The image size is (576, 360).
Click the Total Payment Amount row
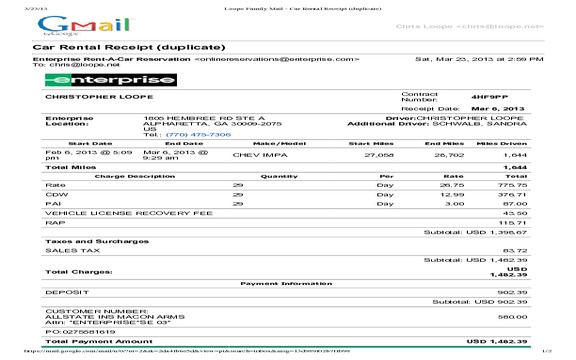[286, 342]
